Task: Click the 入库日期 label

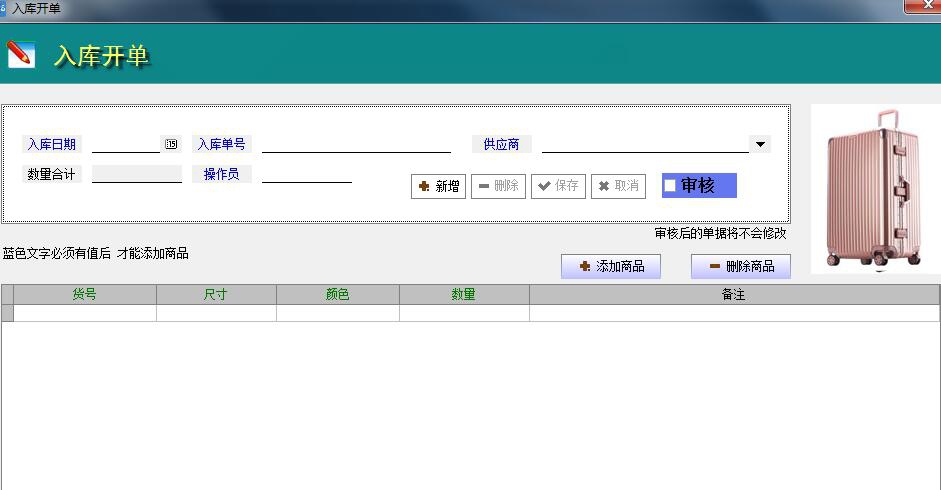Action: tap(52, 144)
